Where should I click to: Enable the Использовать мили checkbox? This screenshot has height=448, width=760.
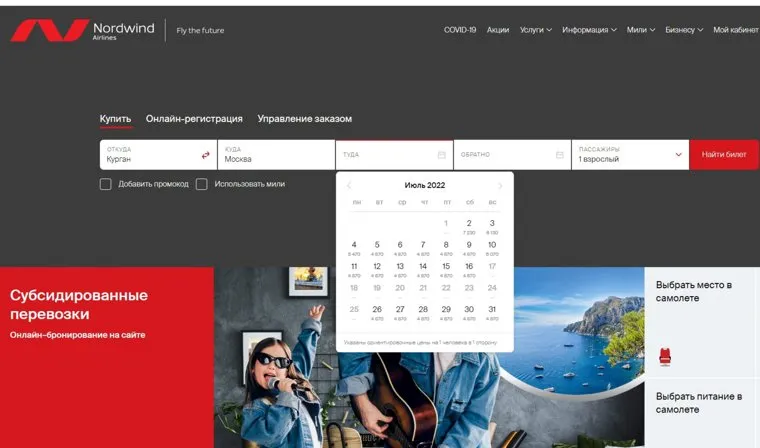coord(202,184)
